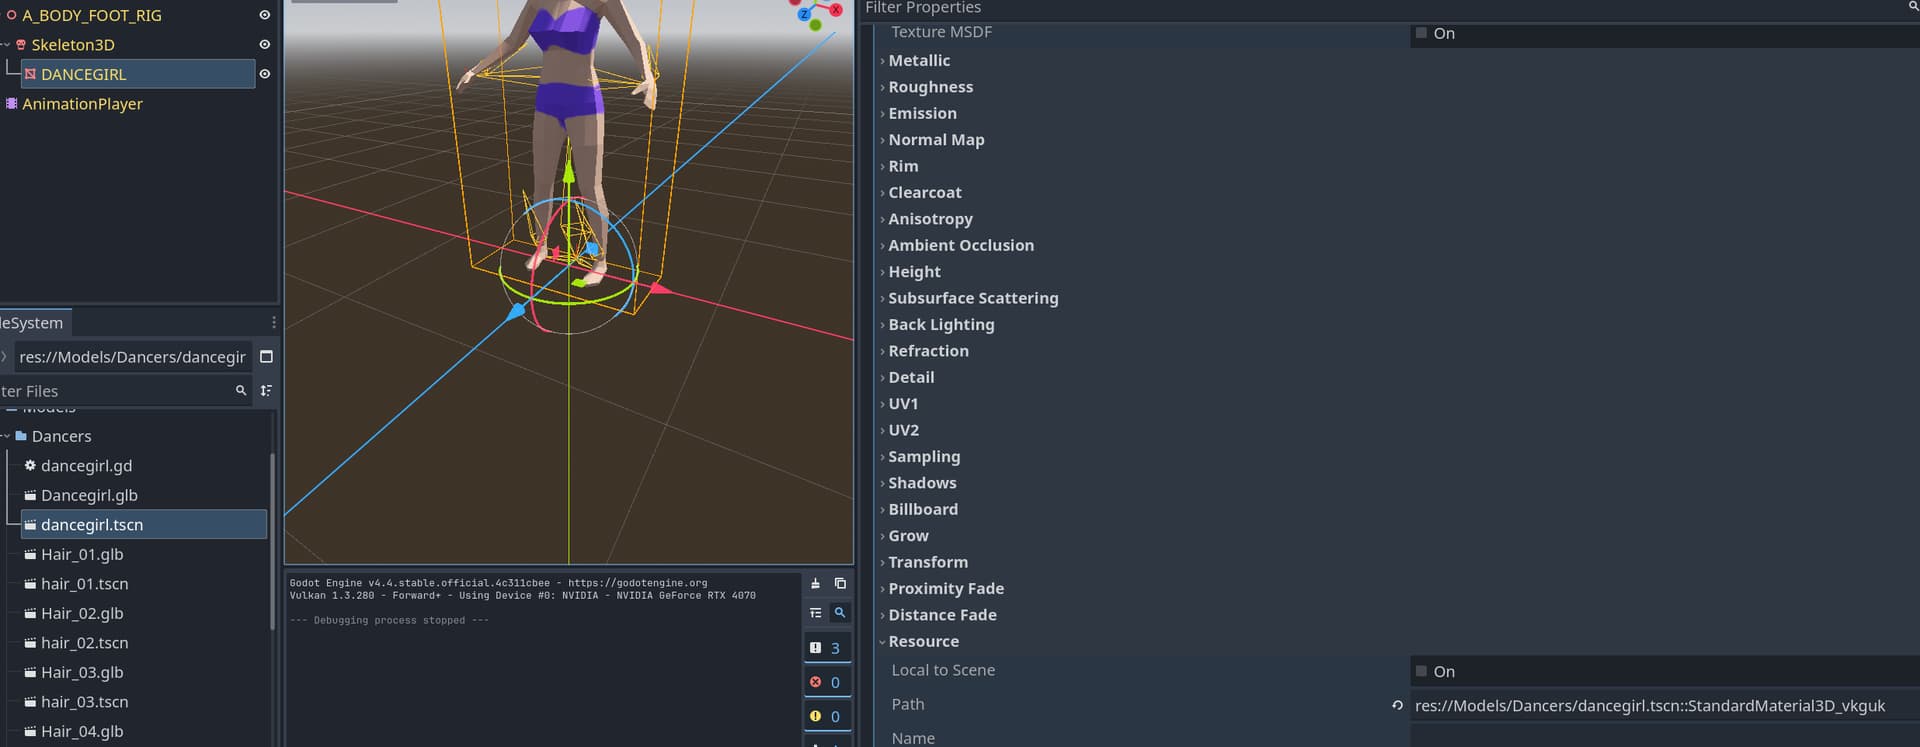Click the DANCEGIRL mesh instance icon
Image resolution: width=1920 pixels, height=747 pixels.
pyautogui.click(x=30, y=74)
